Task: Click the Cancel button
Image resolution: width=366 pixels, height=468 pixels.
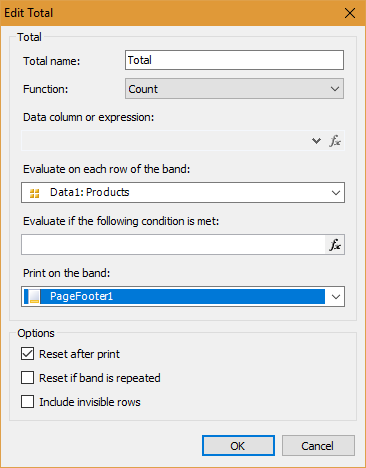Action: (x=318, y=445)
